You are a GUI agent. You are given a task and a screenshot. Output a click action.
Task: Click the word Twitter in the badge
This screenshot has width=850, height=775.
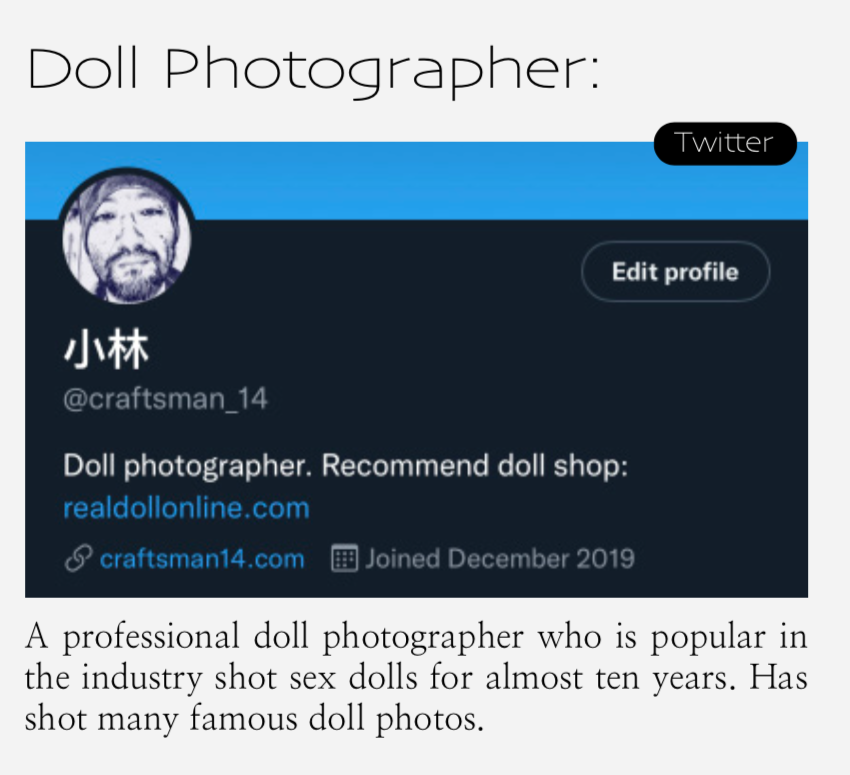tap(724, 143)
